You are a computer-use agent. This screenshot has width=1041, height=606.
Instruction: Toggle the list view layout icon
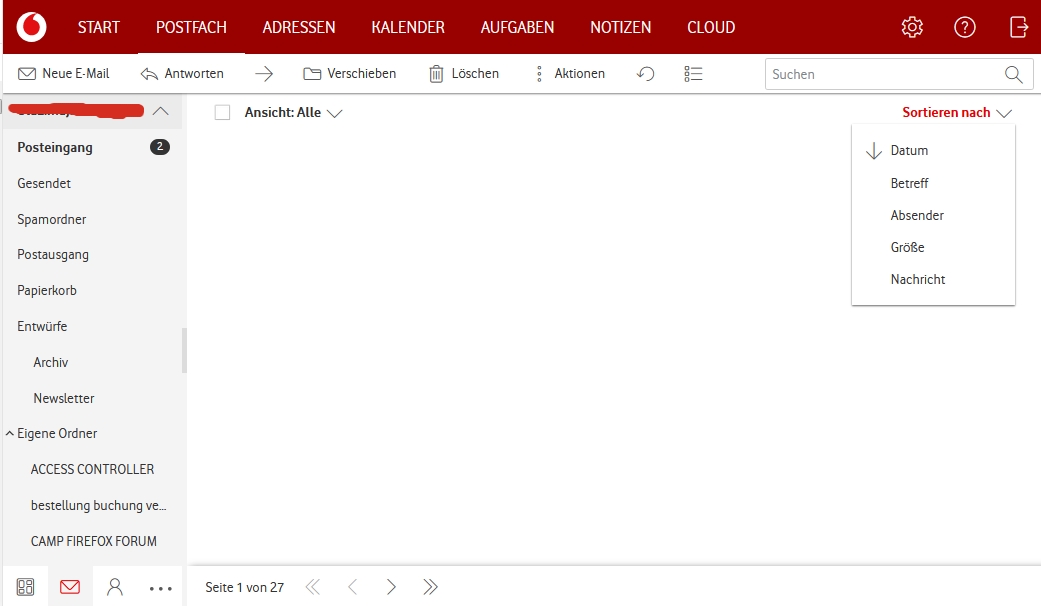pyautogui.click(x=693, y=74)
